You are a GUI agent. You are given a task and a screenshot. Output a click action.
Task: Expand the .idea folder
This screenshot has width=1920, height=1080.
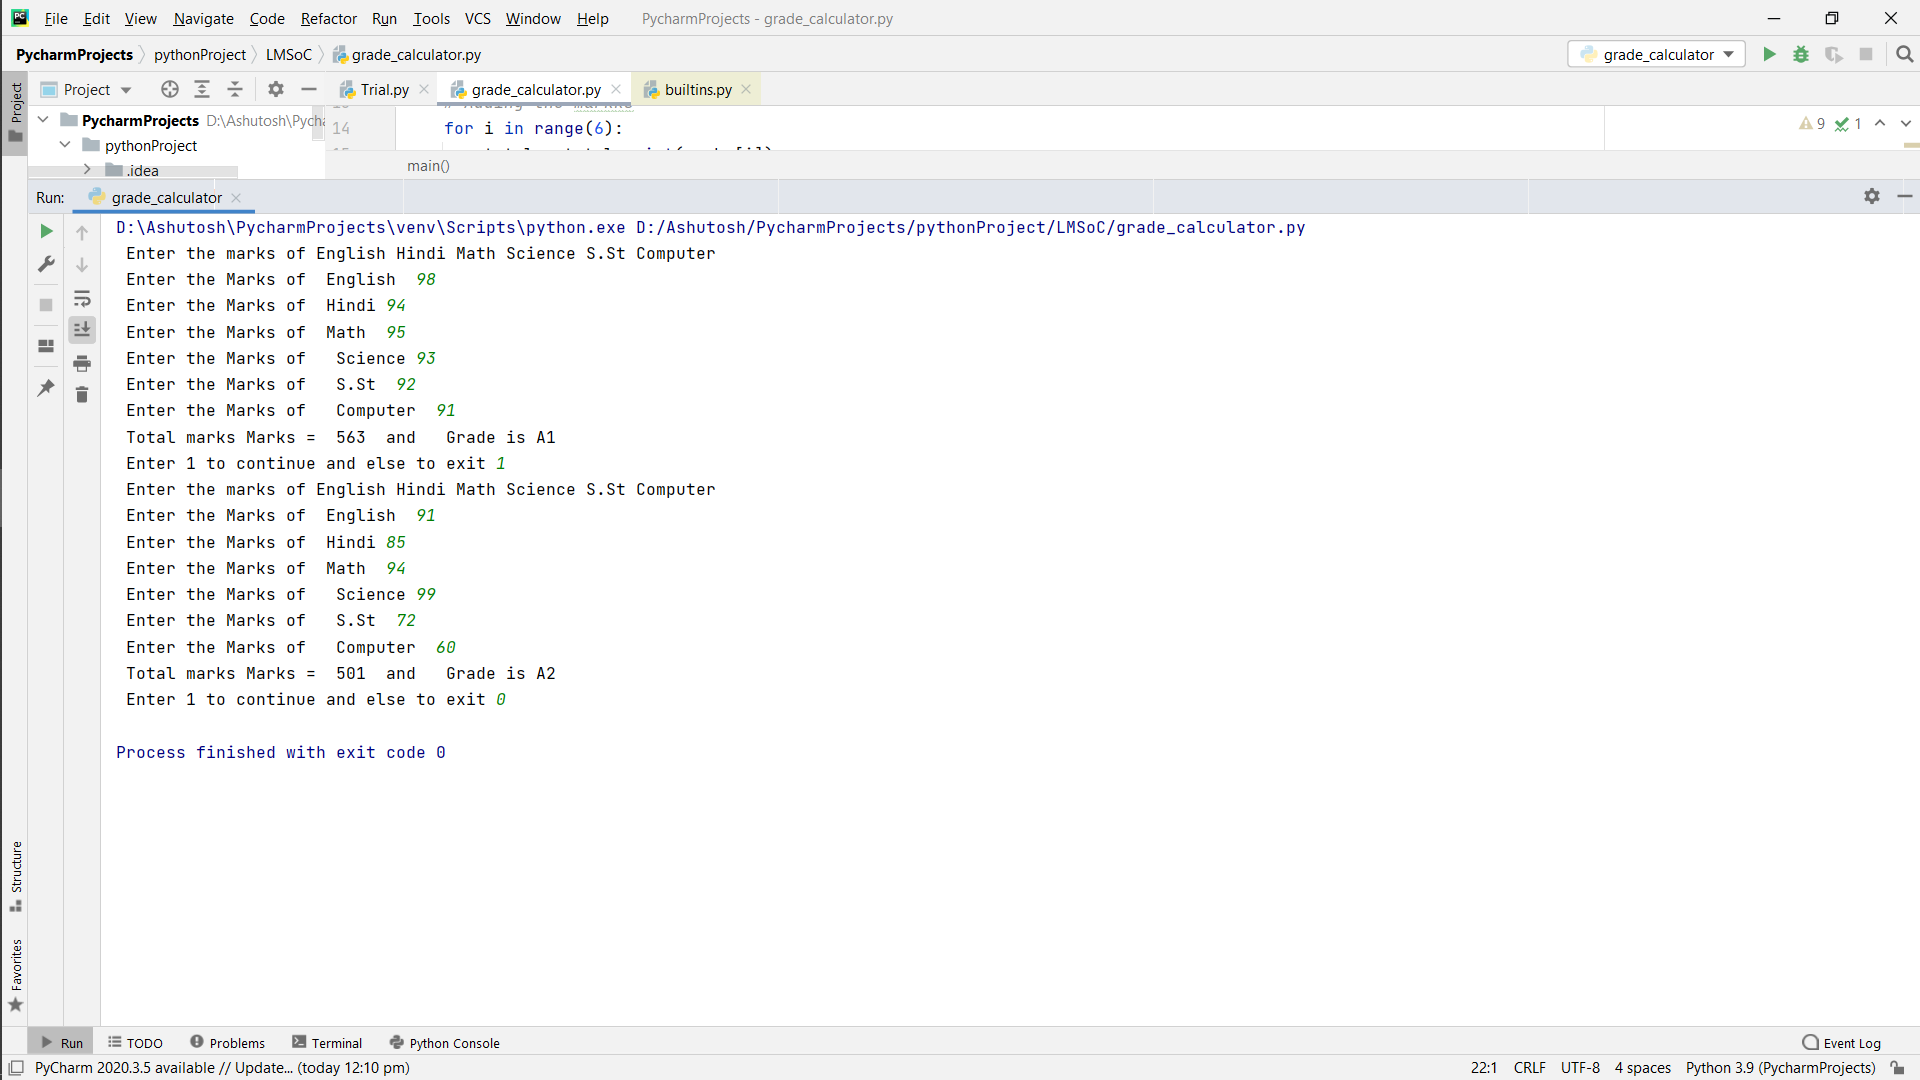coord(87,170)
